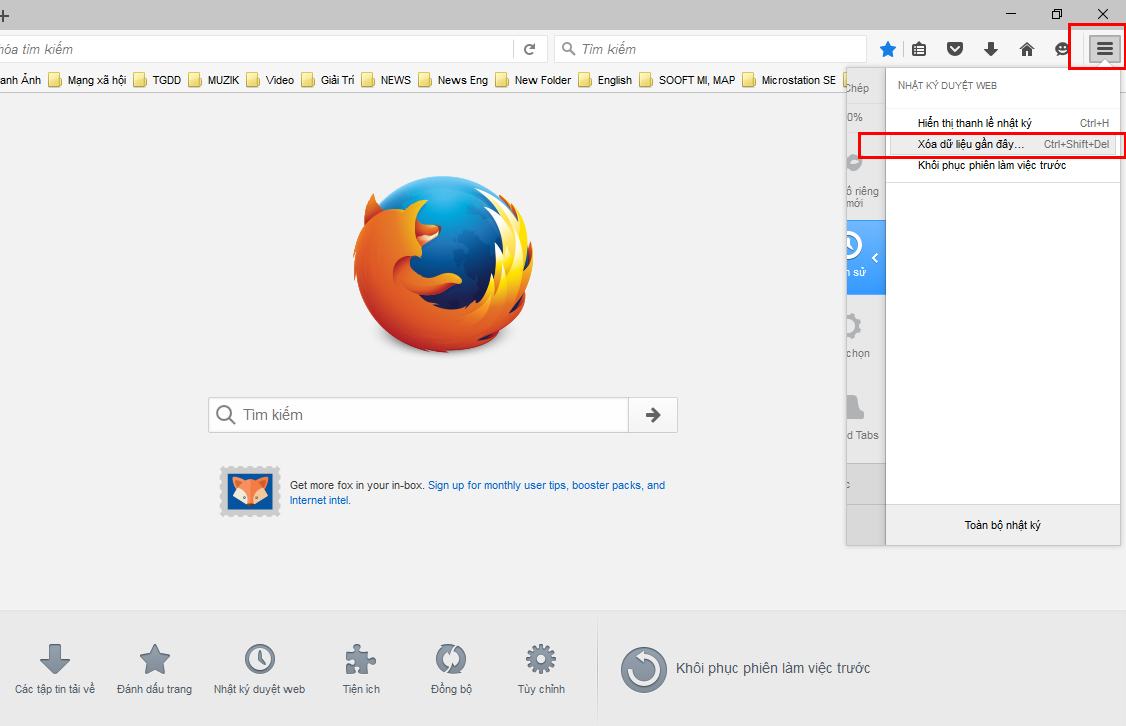Open NEWS bookmark folder

[386, 80]
